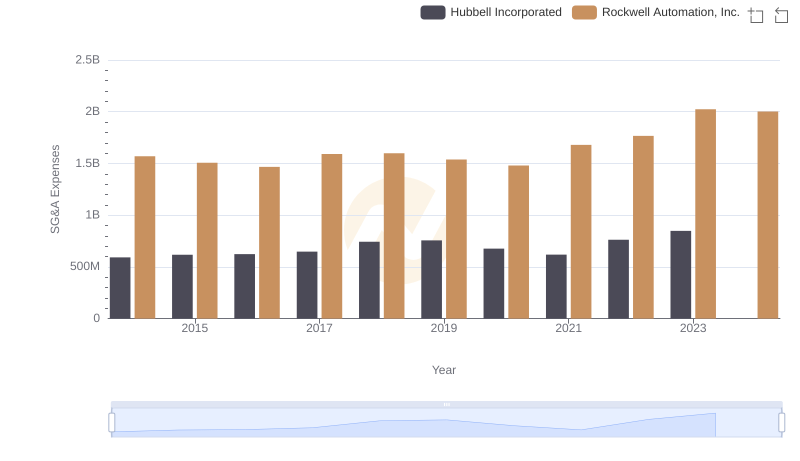Click the restore zoom icon
The width and height of the screenshot is (800, 461).
point(781,15)
